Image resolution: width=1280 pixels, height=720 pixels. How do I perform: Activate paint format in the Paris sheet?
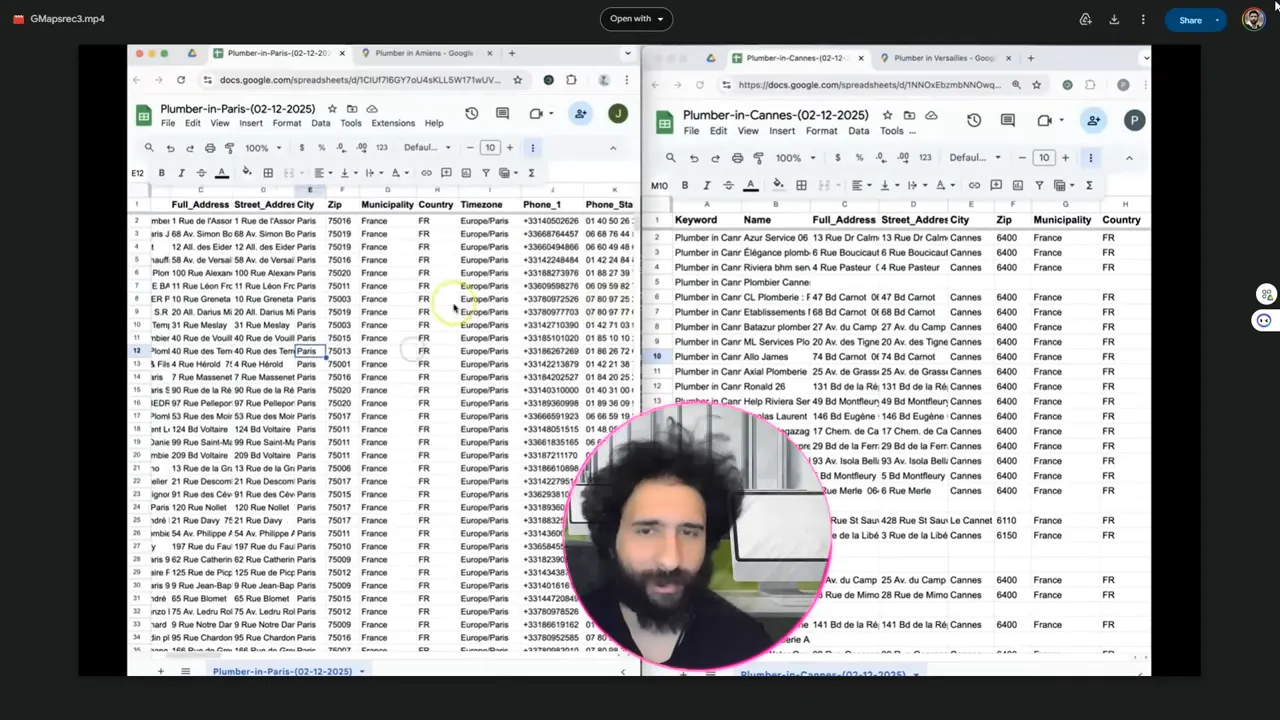pos(230,148)
